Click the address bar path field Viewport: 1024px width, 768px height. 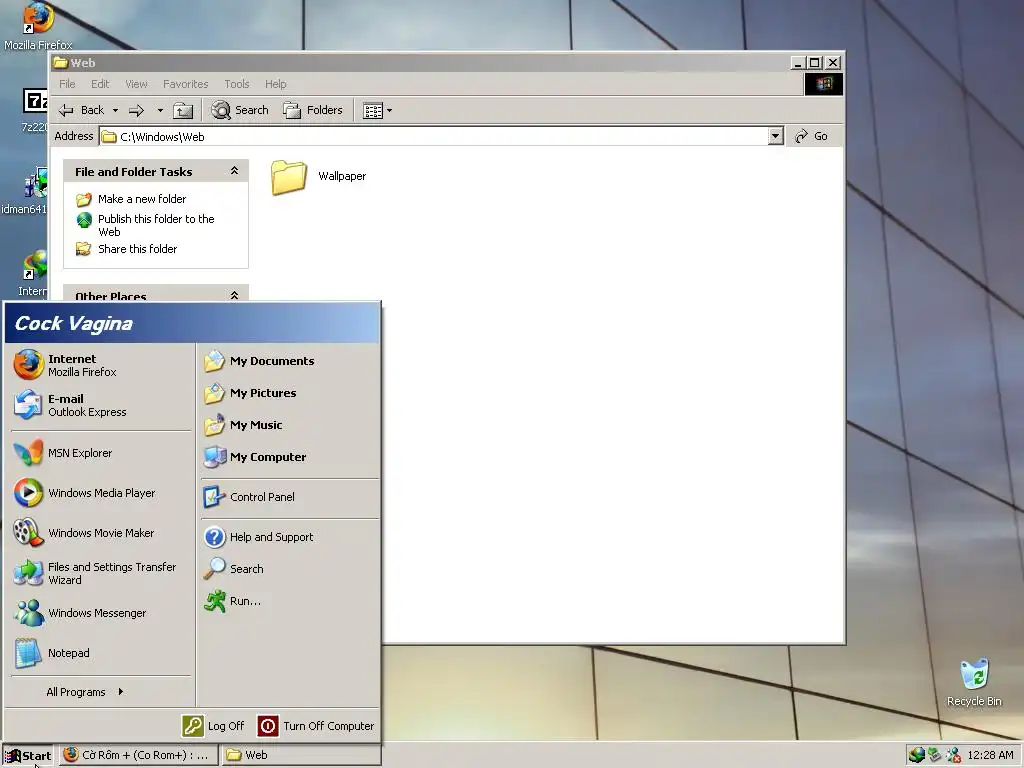pyautogui.click(x=434, y=136)
